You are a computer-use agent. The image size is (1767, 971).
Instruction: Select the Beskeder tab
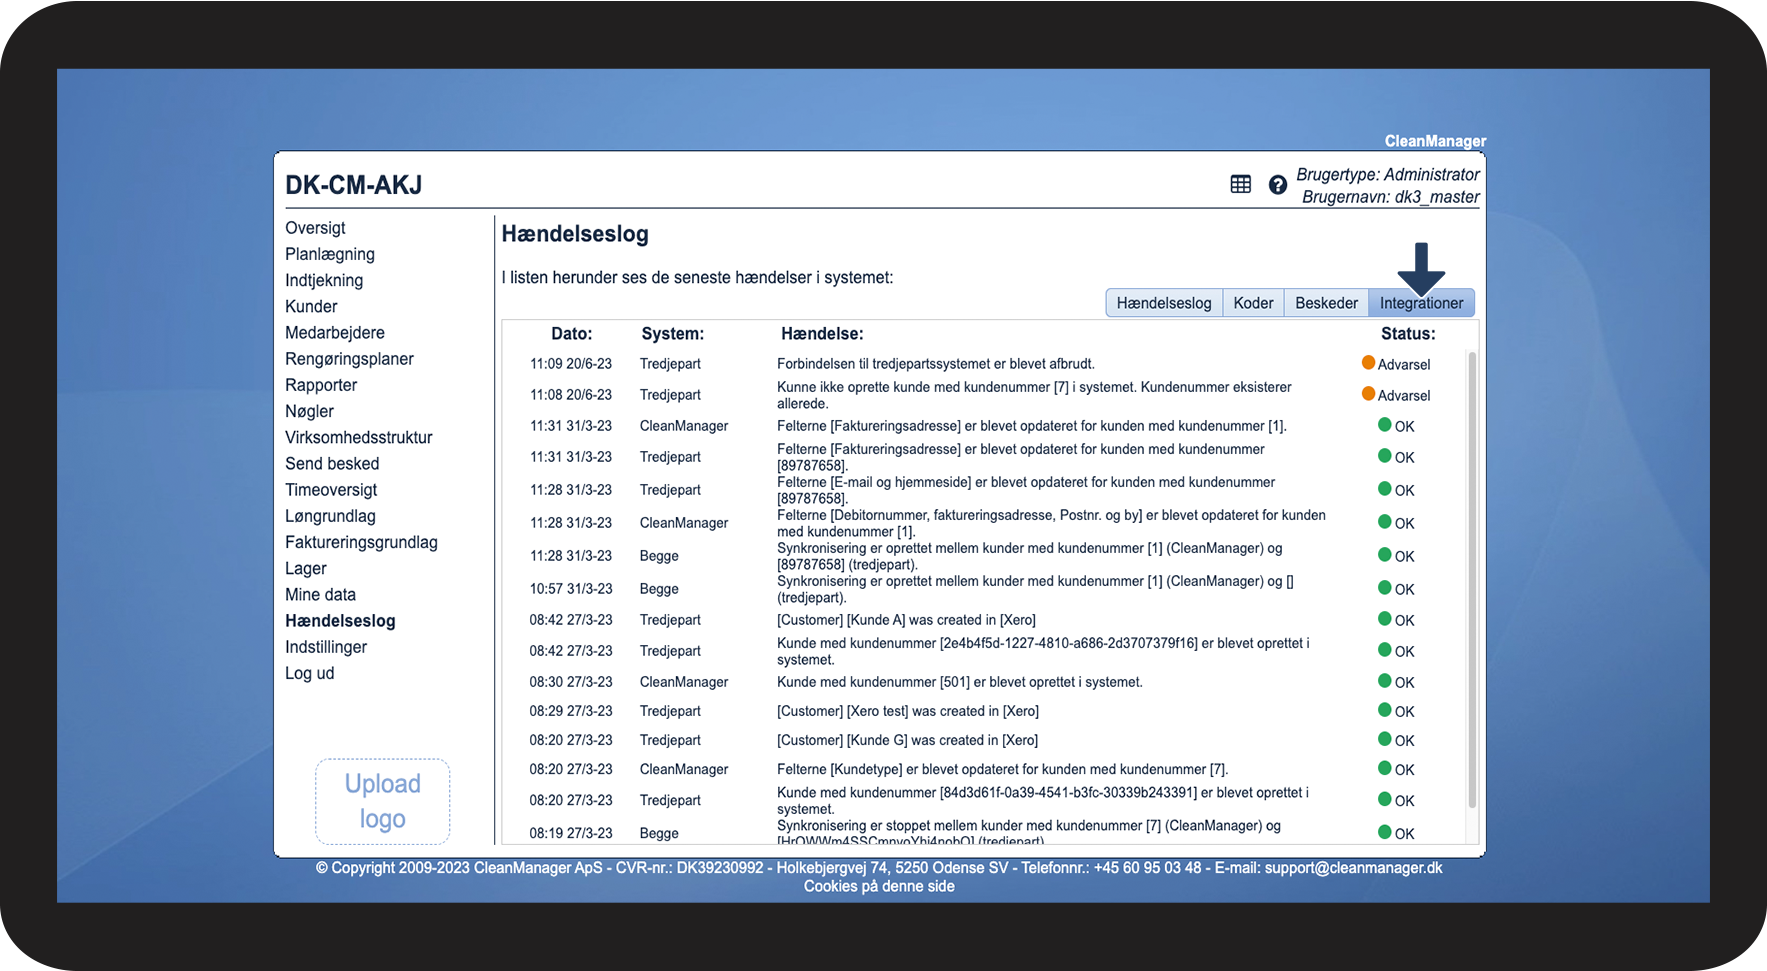pos(1326,303)
